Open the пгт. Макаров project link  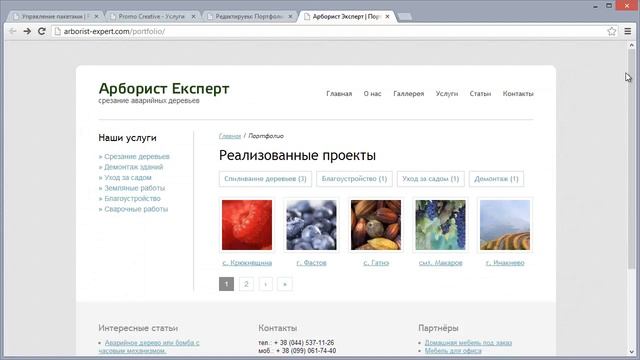(440, 263)
